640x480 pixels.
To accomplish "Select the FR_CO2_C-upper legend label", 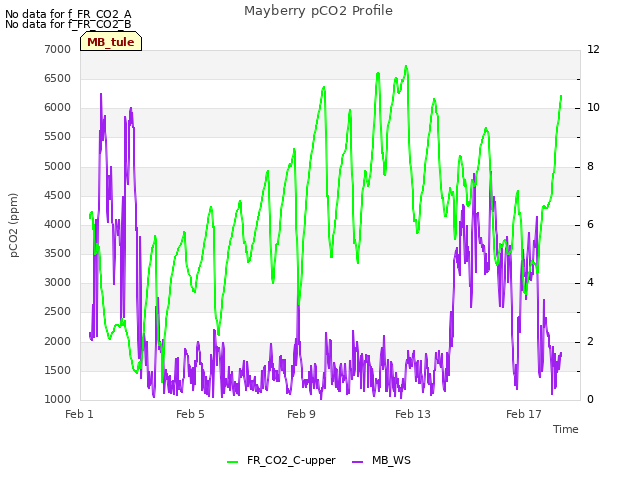I will [291, 460].
